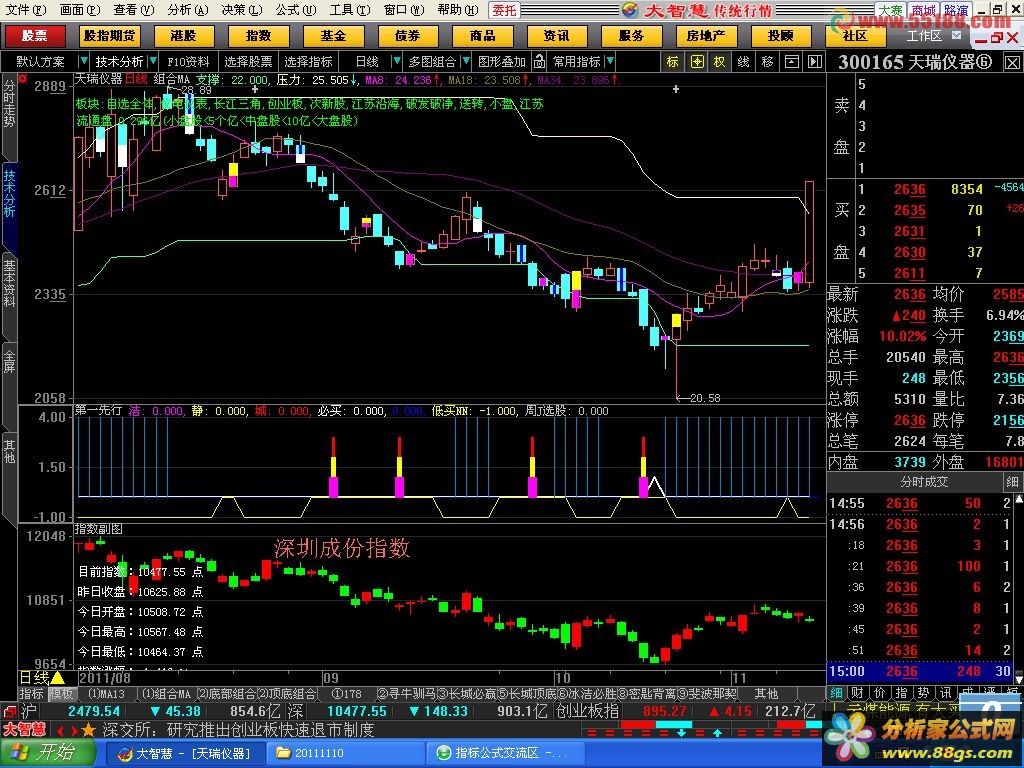Viewport: 1024px width, 768px height.
Task: Open the 常用指标 dropdown arrow
Action: tap(610, 61)
